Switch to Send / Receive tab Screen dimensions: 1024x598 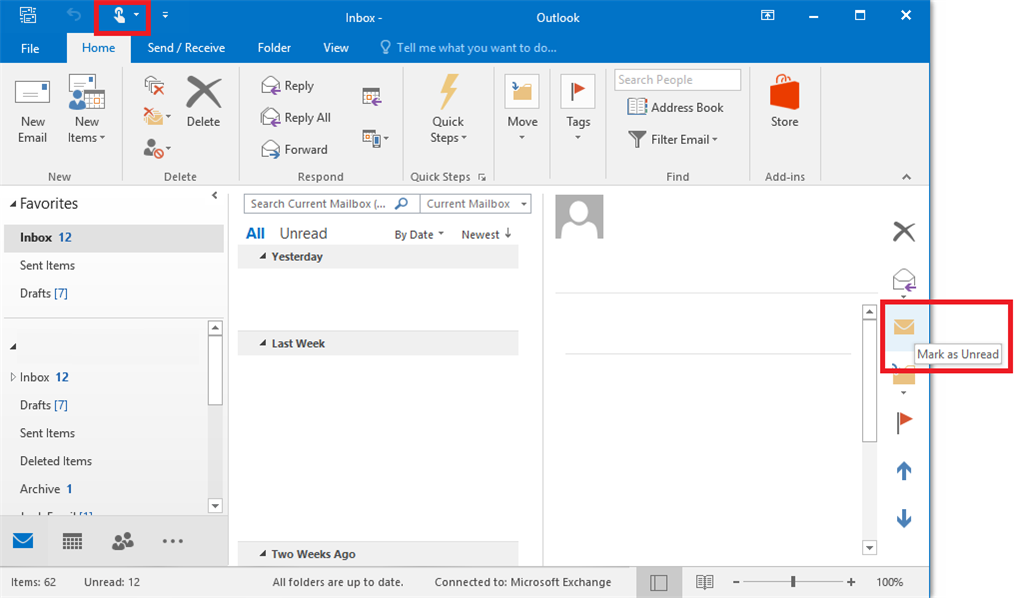[x=186, y=48]
